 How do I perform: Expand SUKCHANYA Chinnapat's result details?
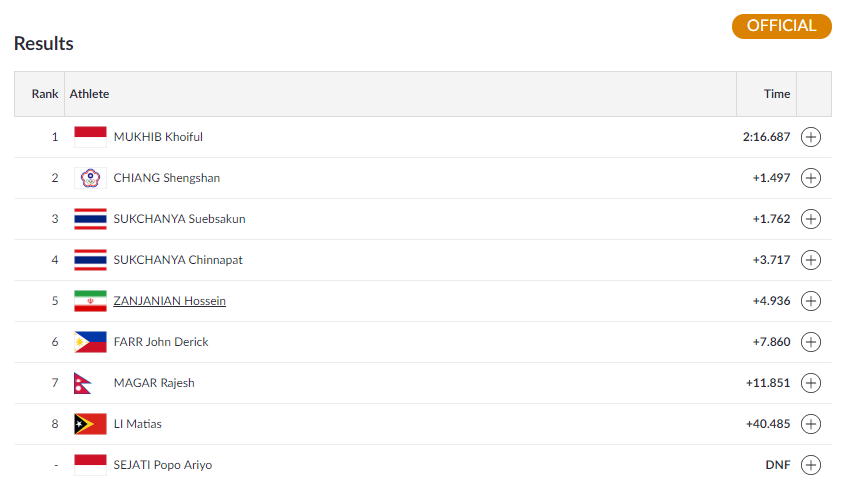pos(811,260)
